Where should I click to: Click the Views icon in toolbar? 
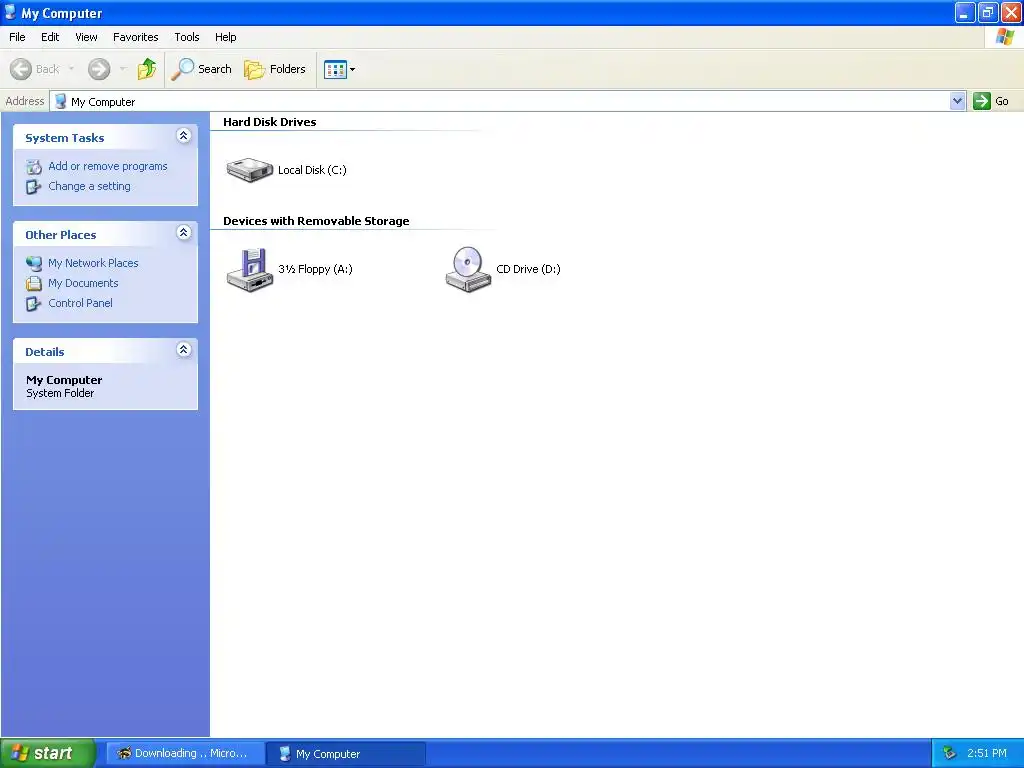pos(335,69)
